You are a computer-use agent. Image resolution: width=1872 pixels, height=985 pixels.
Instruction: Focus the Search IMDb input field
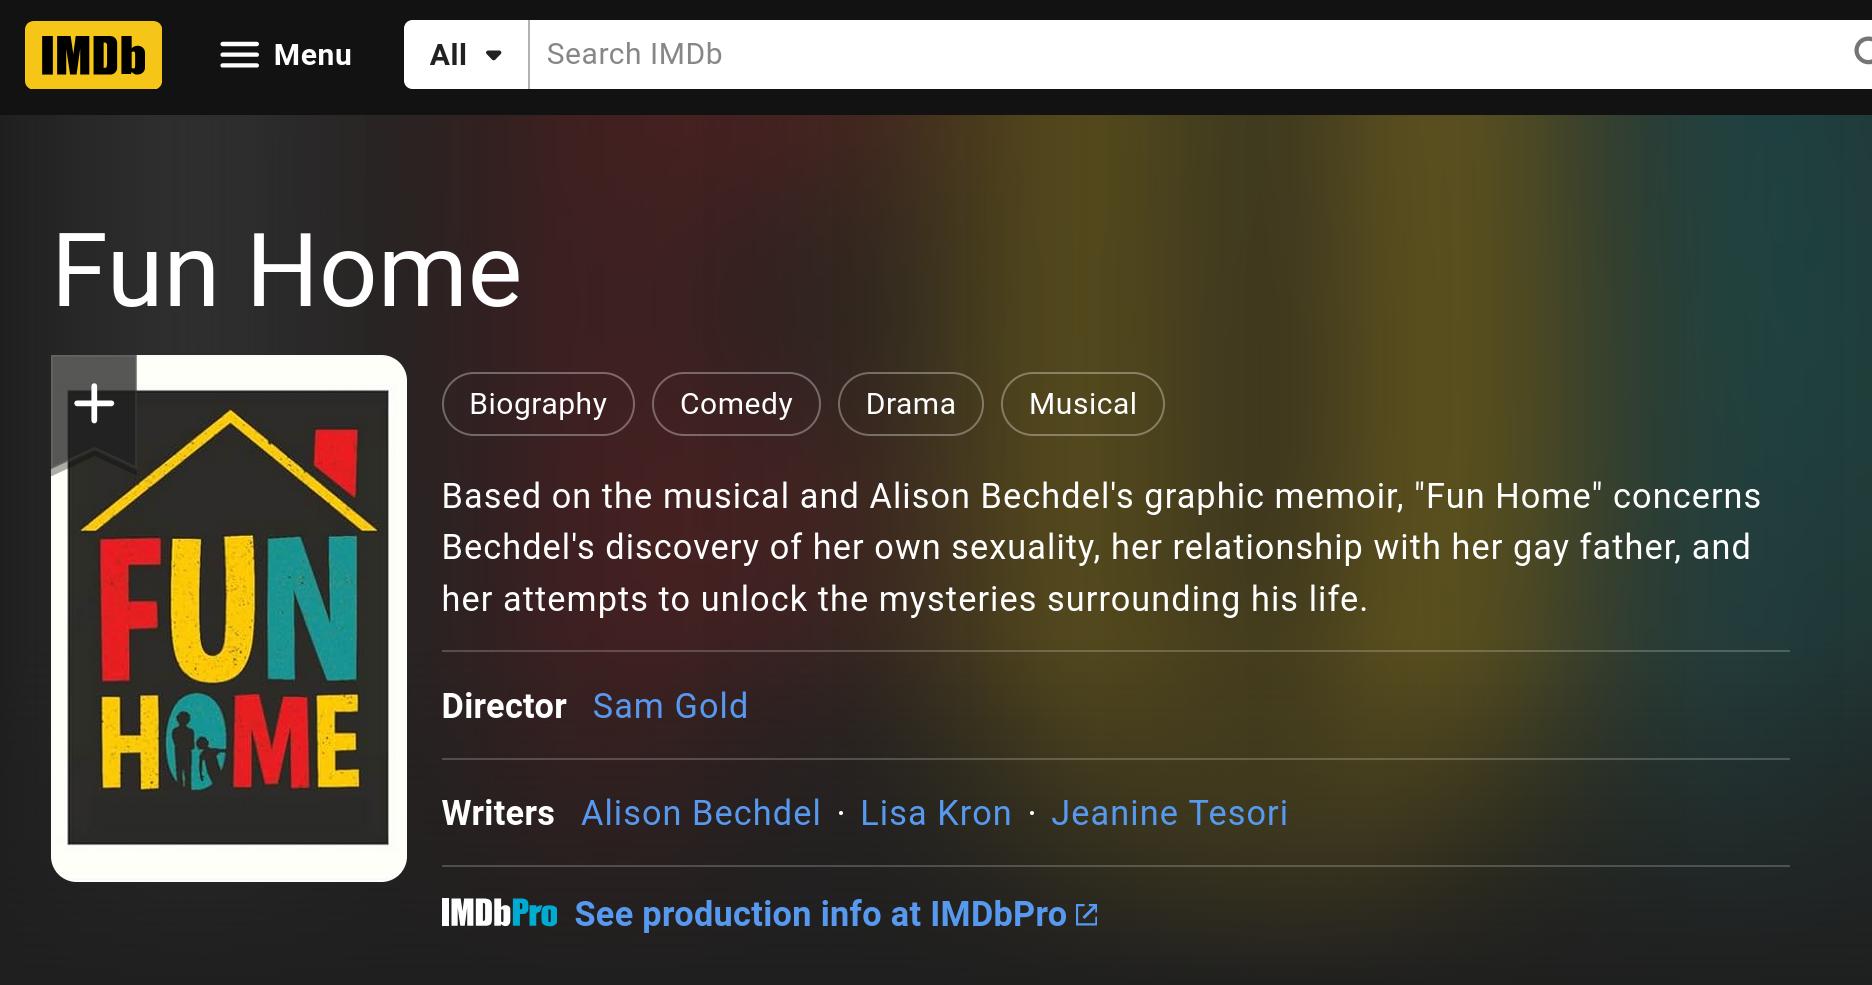pyautogui.click(x=1185, y=55)
